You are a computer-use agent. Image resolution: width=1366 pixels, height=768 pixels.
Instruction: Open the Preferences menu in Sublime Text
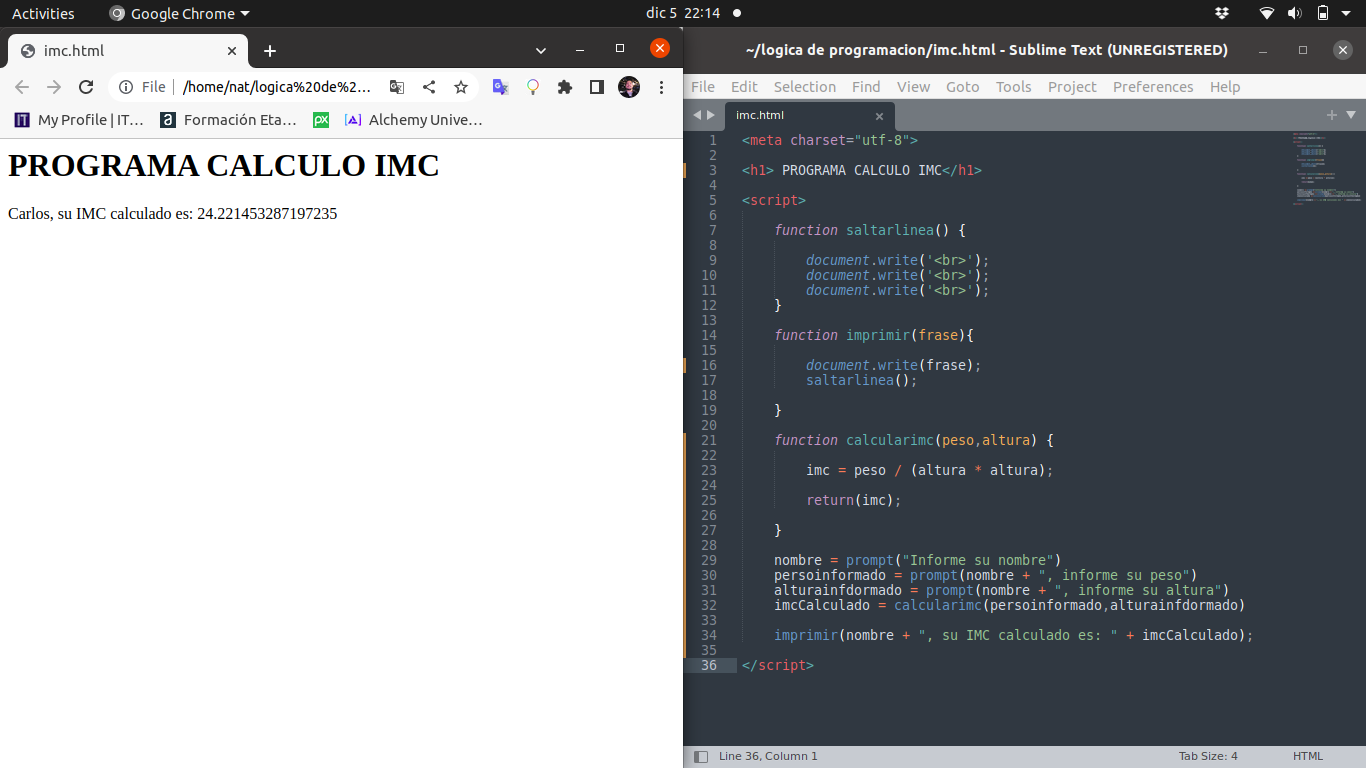1153,87
